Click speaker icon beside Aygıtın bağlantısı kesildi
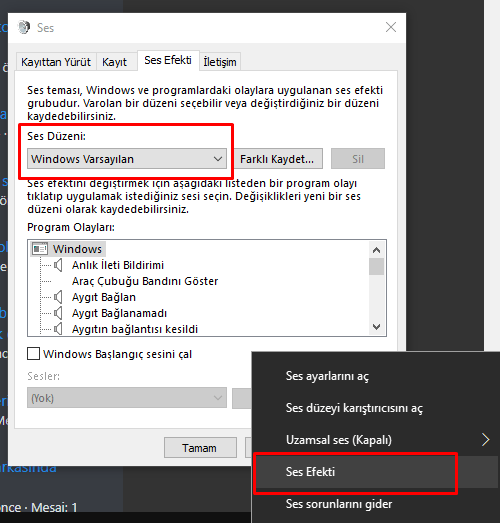This screenshot has width=500, height=523. (58, 329)
